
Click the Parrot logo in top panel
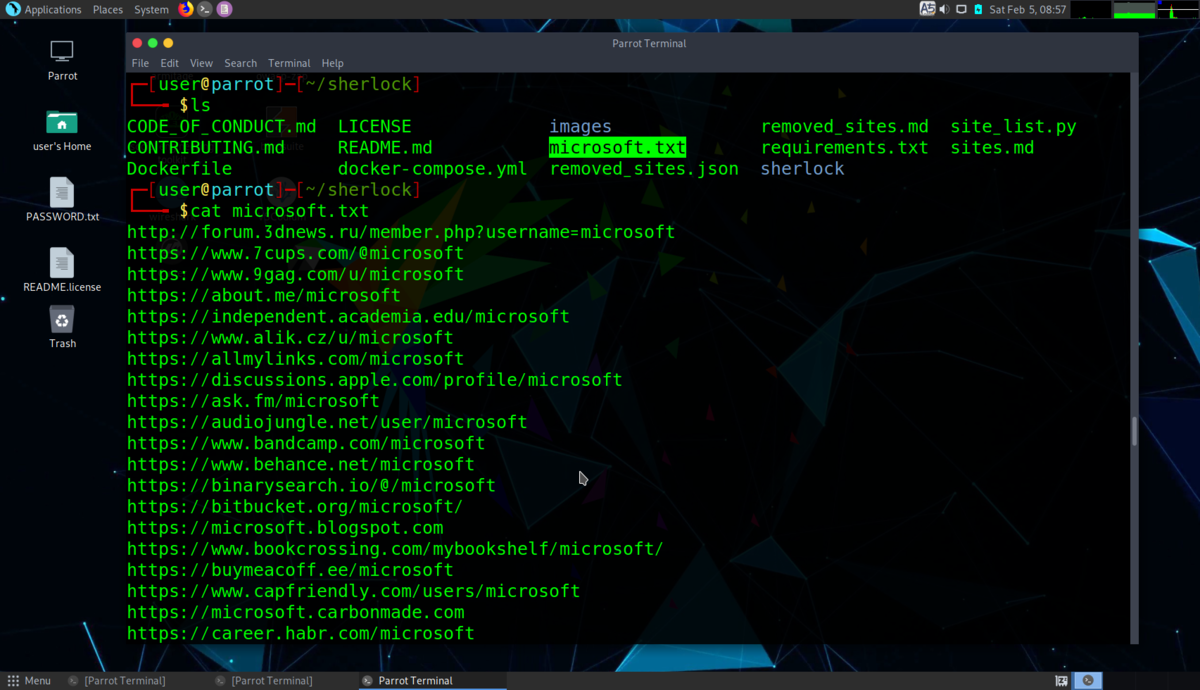point(13,9)
